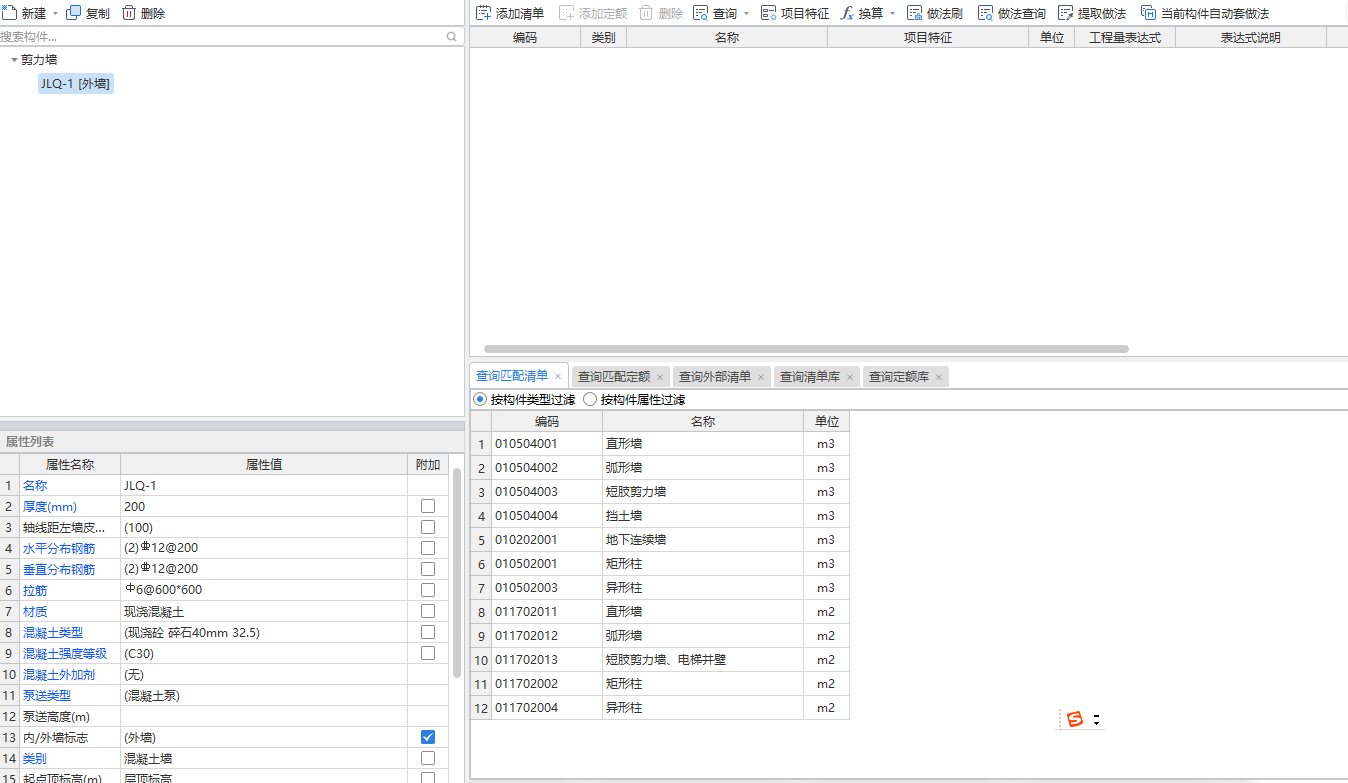
Task: Click the 拉筋 value Φ6@600*600
Action: tap(264, 590)
